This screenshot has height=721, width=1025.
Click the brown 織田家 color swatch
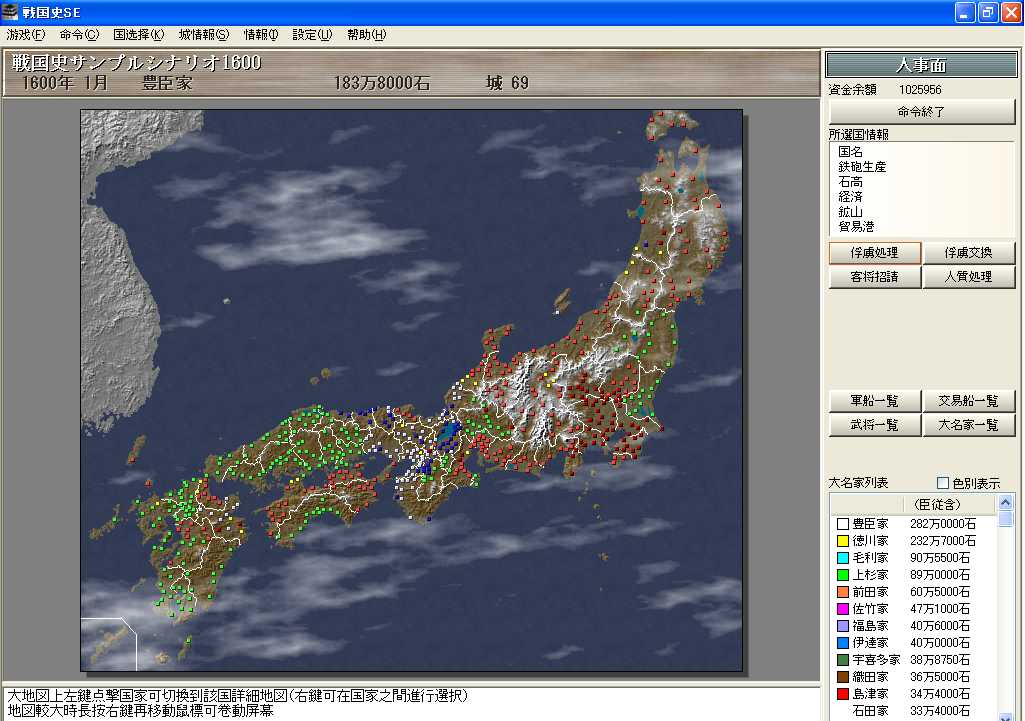click(x=843, y=677)
